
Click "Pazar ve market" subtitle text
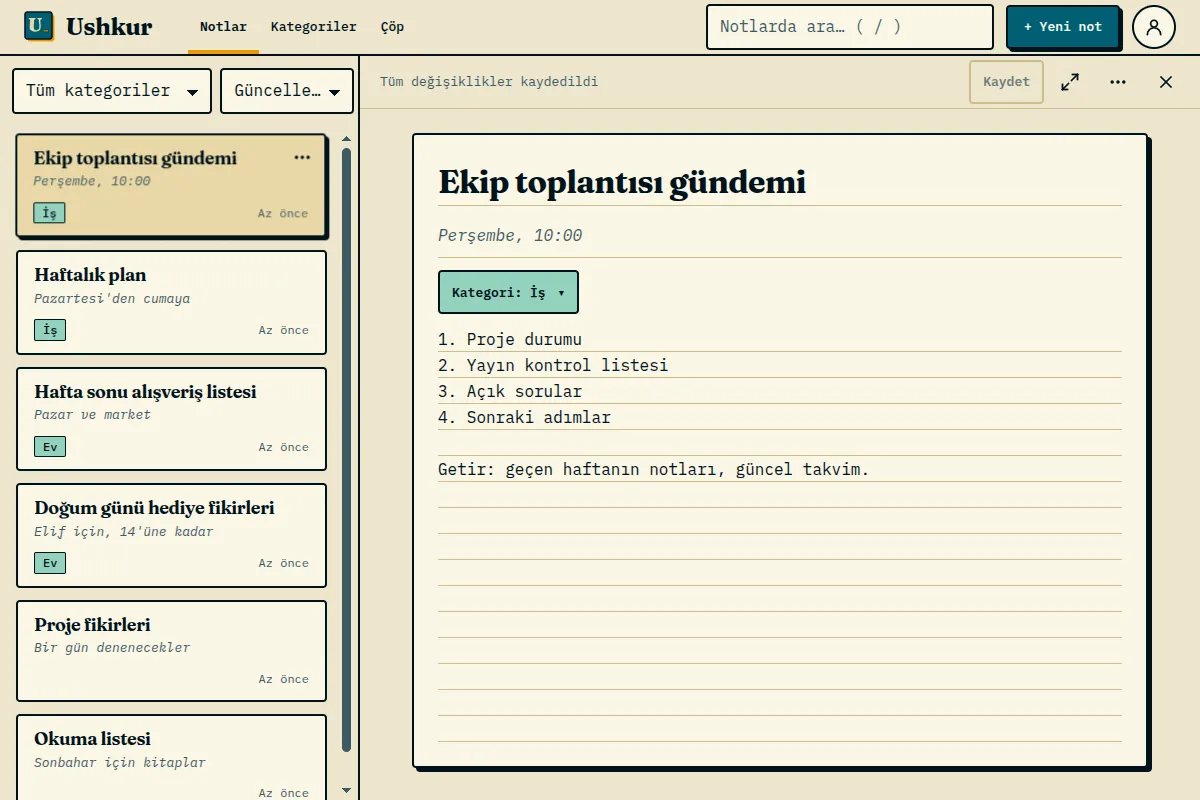(92, 414)
